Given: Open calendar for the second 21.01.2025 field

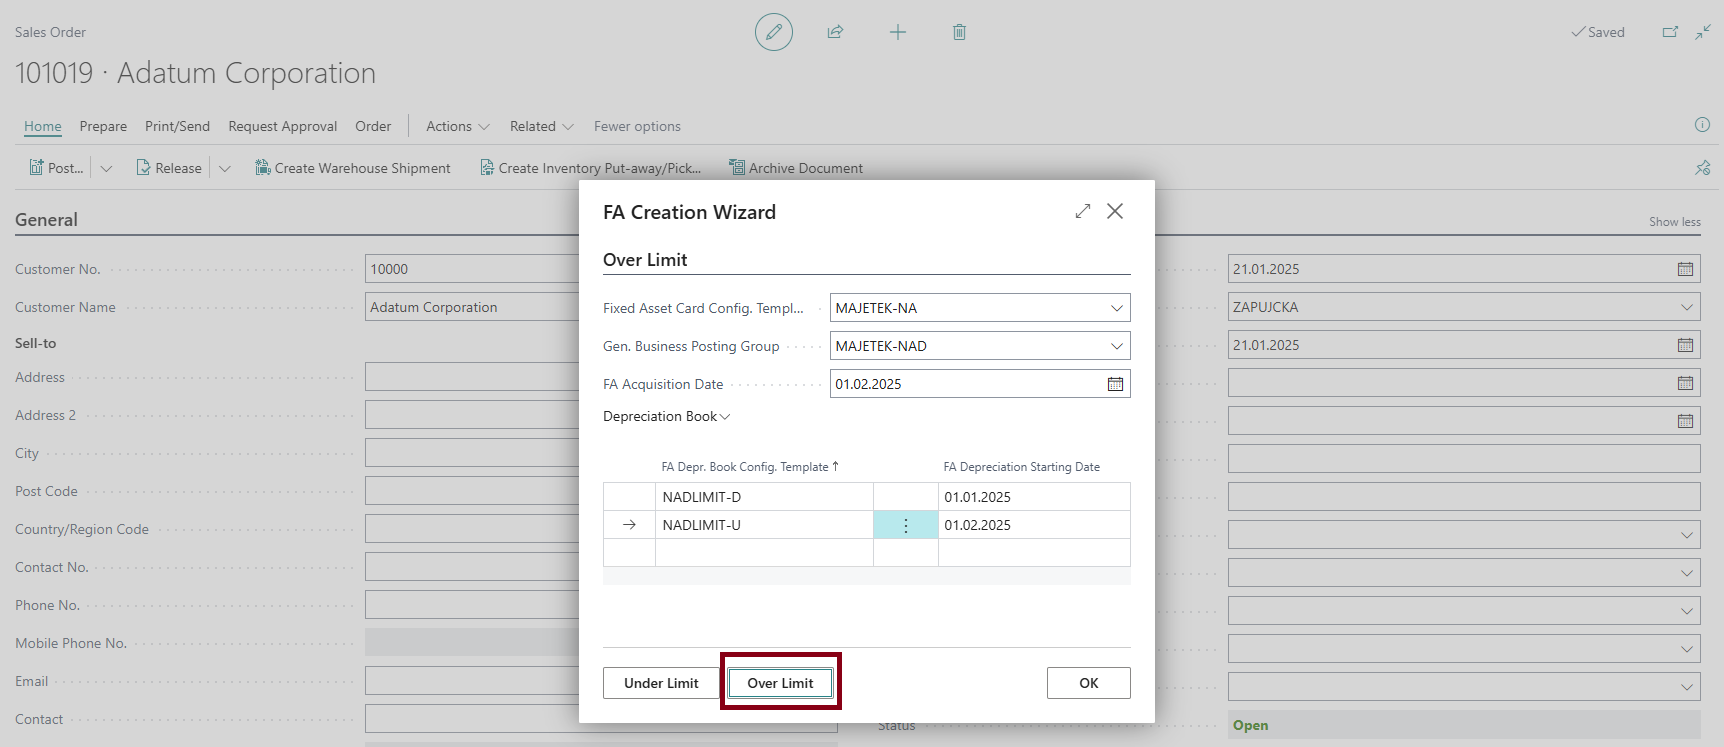Looking at the screenshot, I should (x=1685, y=345).
